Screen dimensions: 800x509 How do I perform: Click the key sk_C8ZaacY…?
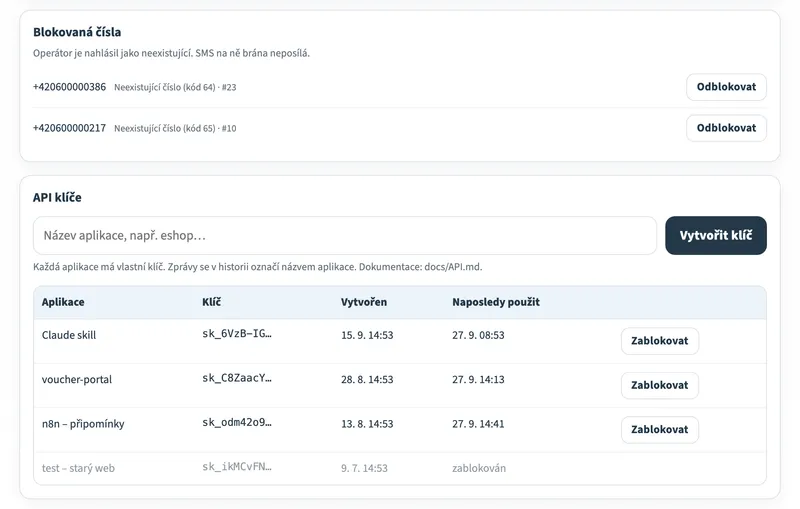[237, 378]
